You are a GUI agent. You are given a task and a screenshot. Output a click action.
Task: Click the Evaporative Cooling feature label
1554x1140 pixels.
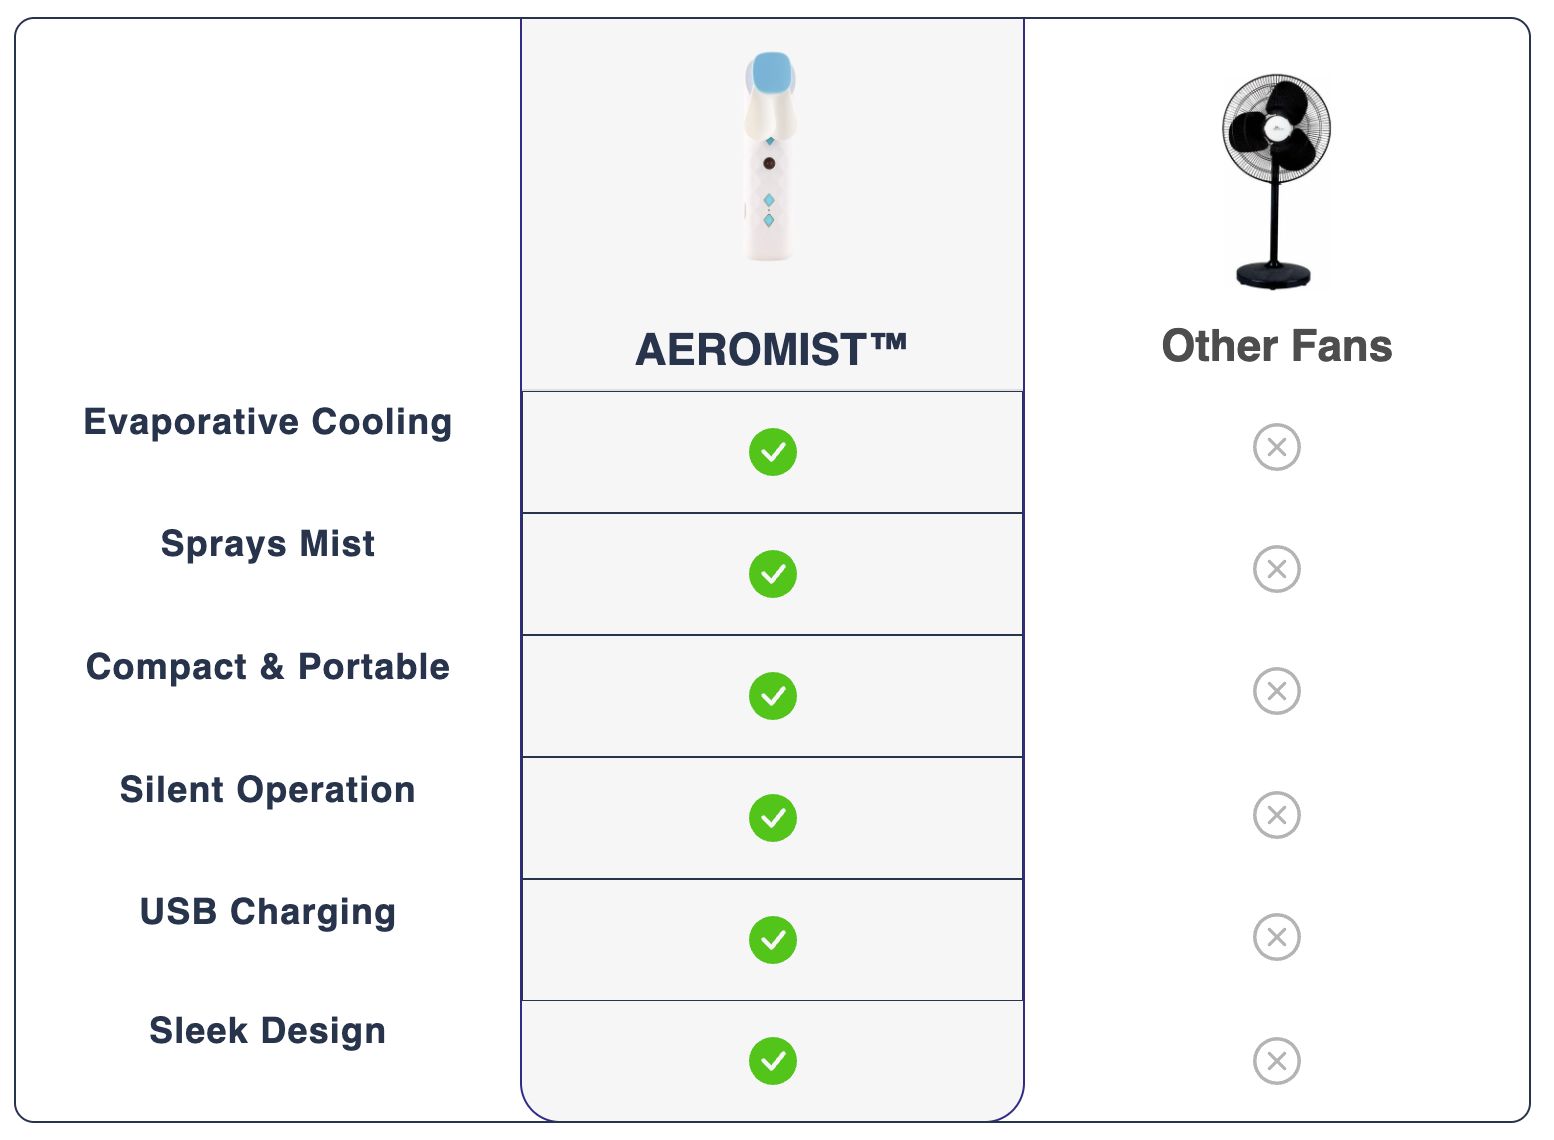(x=268, y=422)
